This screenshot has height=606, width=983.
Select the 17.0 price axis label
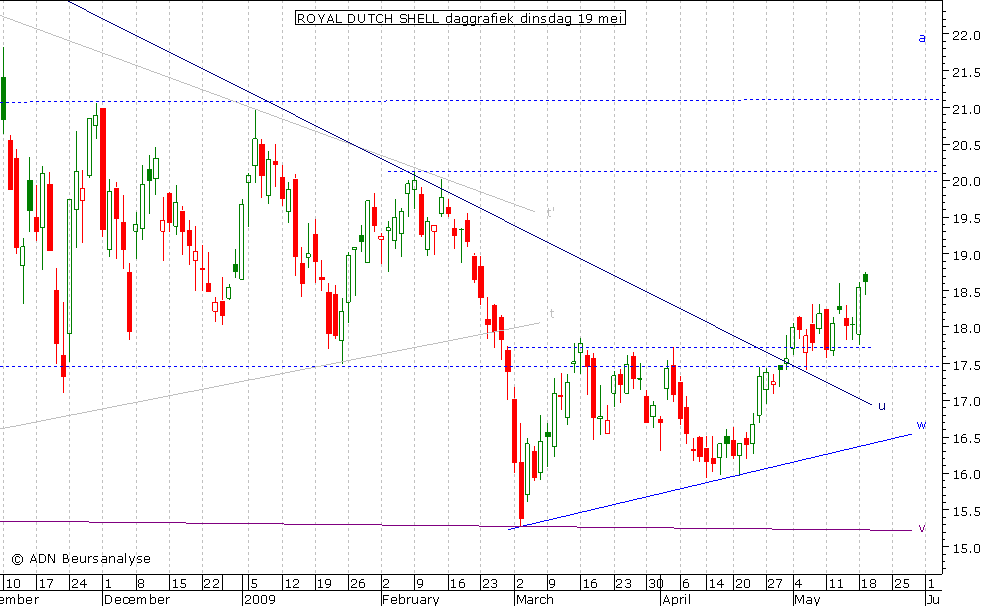[x=965, y=402]
